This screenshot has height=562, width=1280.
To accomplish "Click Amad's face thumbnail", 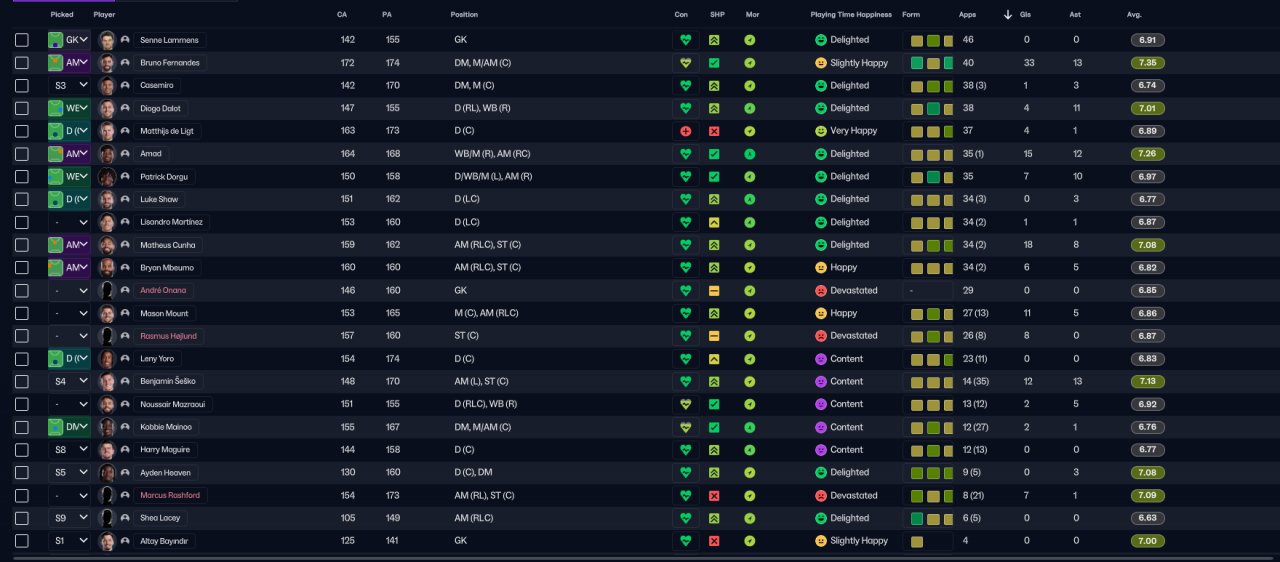I will point(108,154).
